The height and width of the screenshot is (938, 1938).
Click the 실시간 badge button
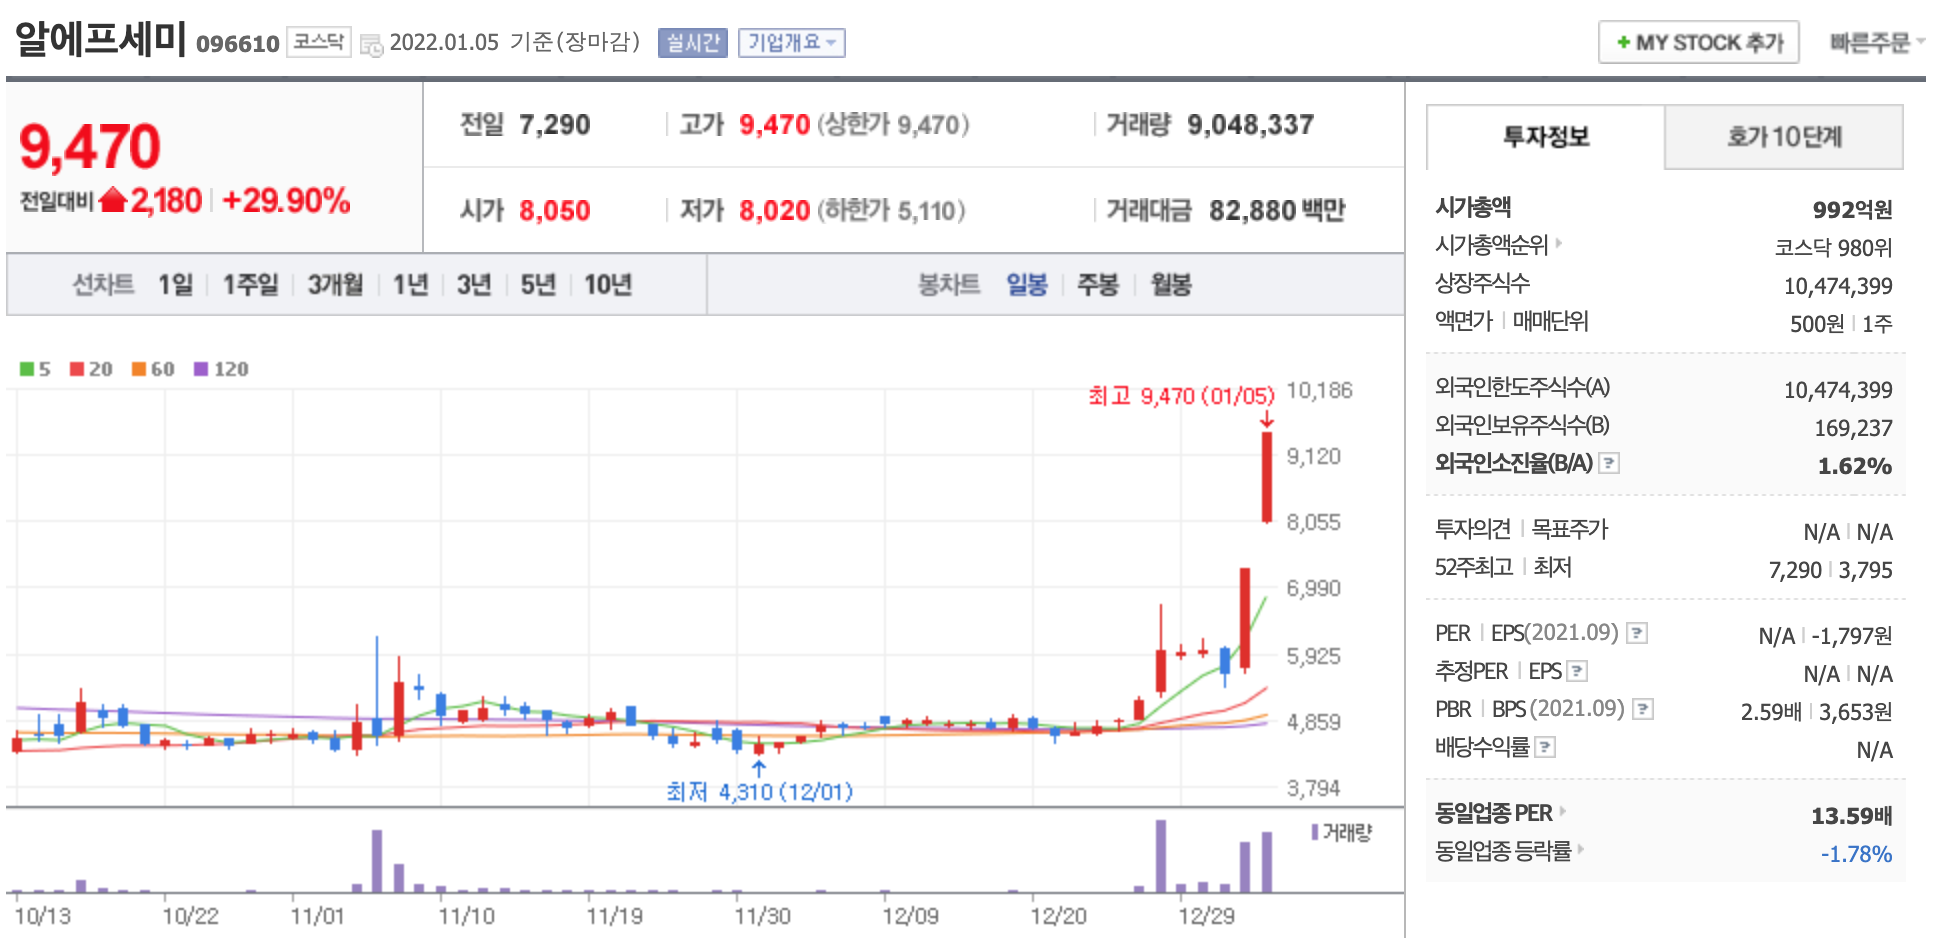tap(693, 42)
